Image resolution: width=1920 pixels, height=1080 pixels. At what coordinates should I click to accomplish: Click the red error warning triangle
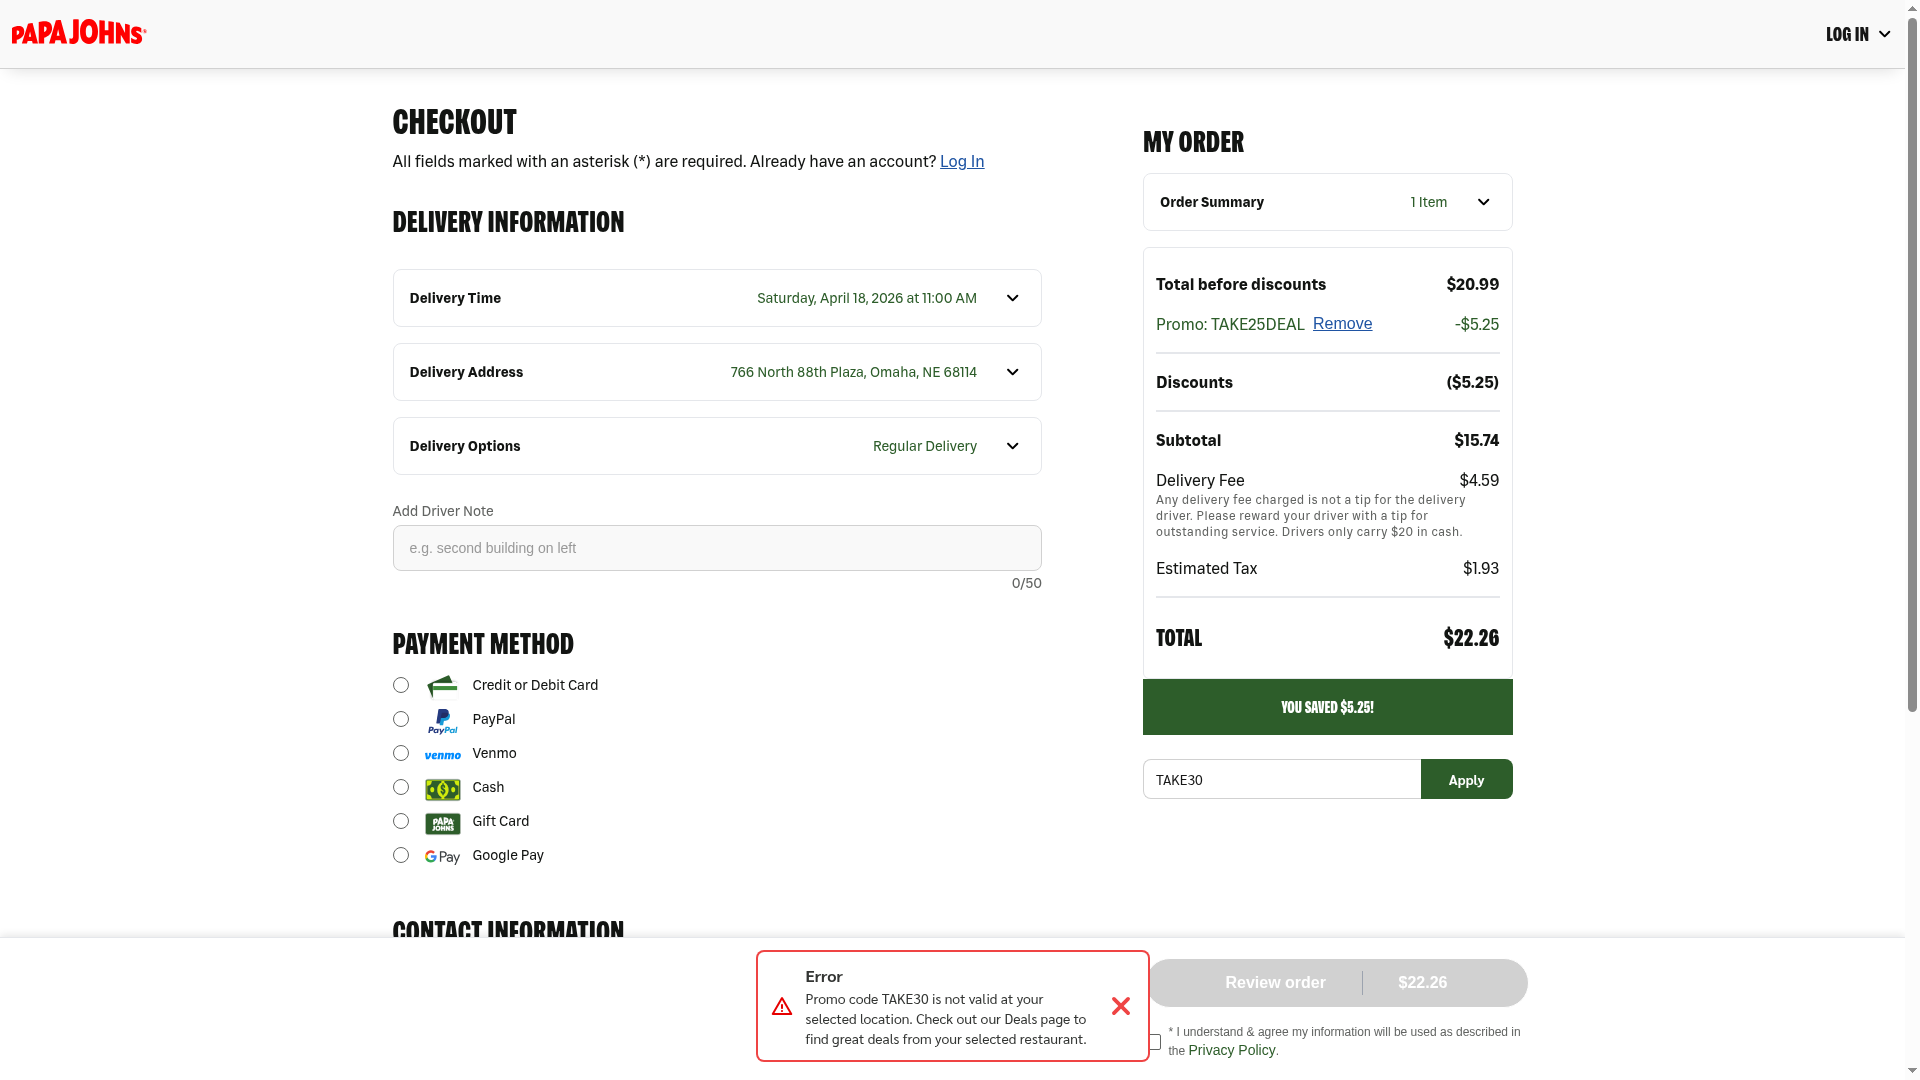click(x=782, y=1006)
